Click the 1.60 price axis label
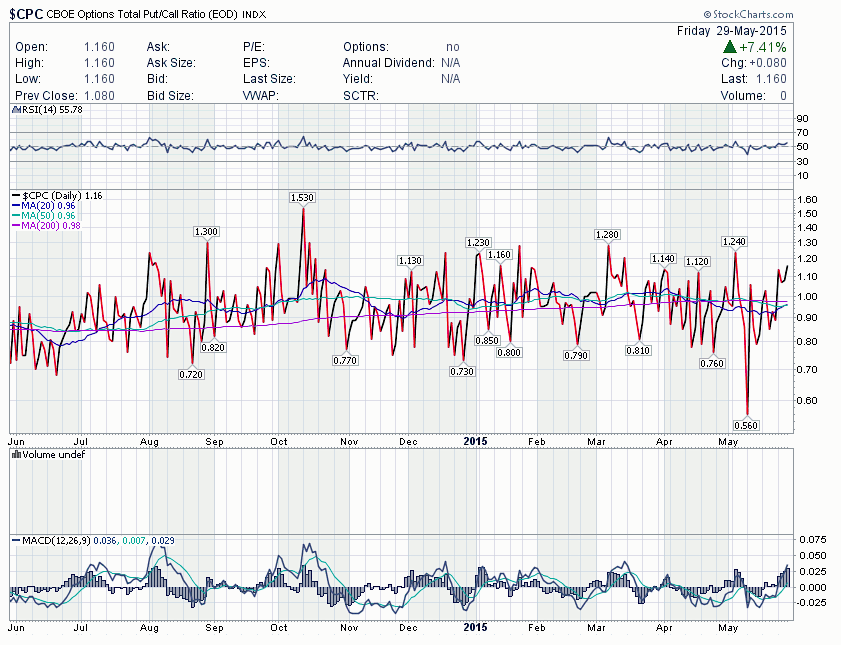This screenshot has width=841, height=645. 808,200
